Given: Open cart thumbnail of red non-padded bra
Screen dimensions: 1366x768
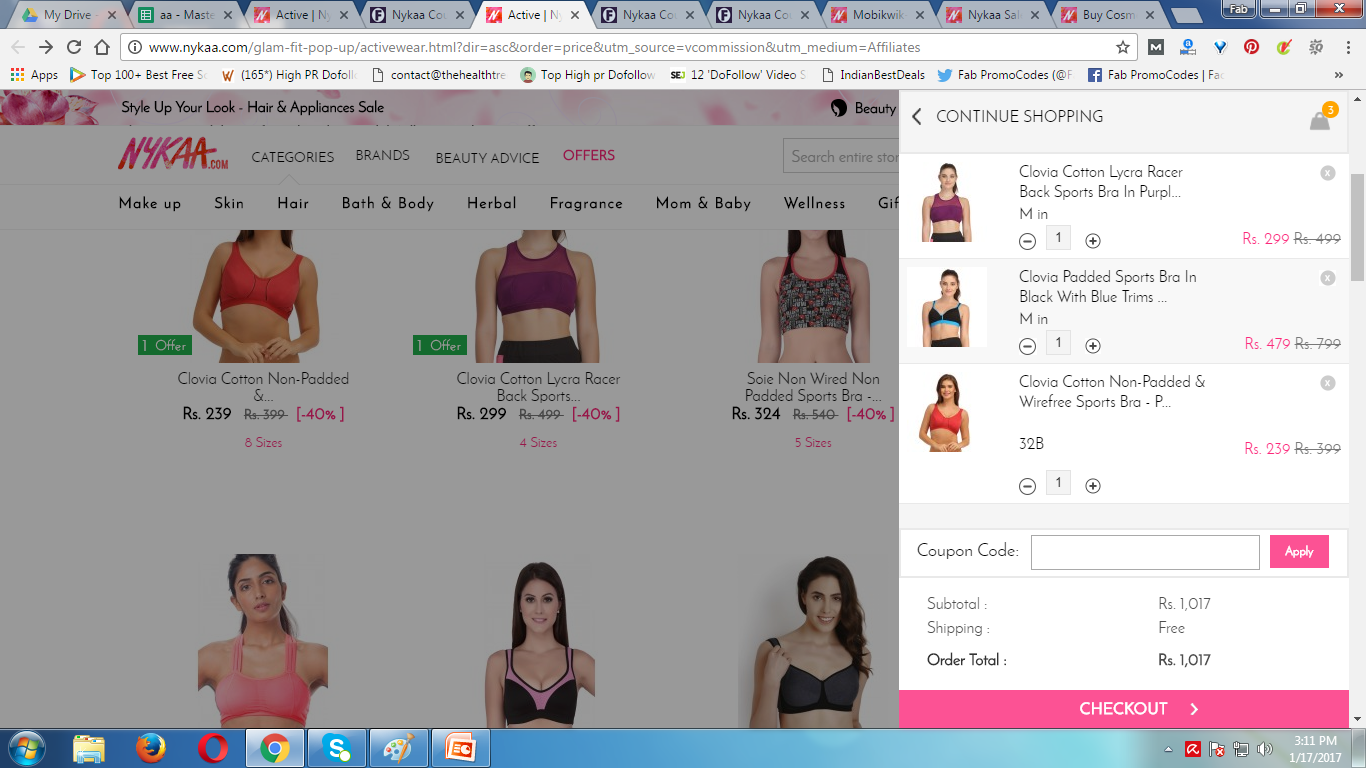Looking at the screenshot, I should coord(946,412).
